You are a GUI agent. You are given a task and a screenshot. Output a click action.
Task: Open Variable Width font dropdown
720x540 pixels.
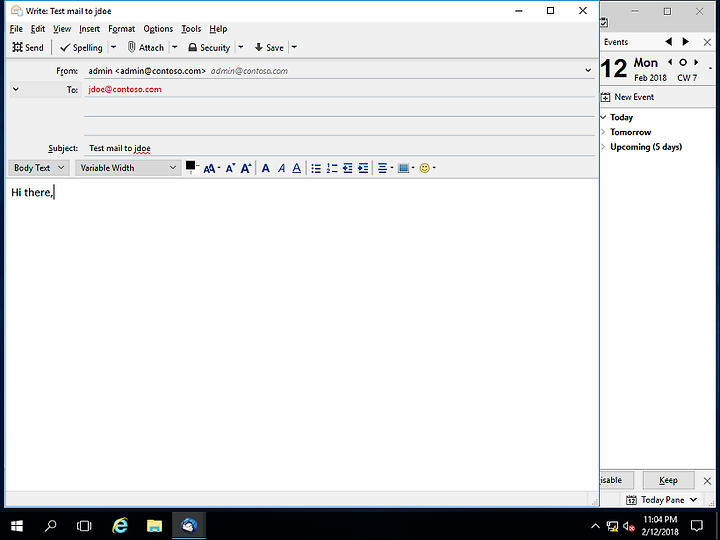click(128, 168)
